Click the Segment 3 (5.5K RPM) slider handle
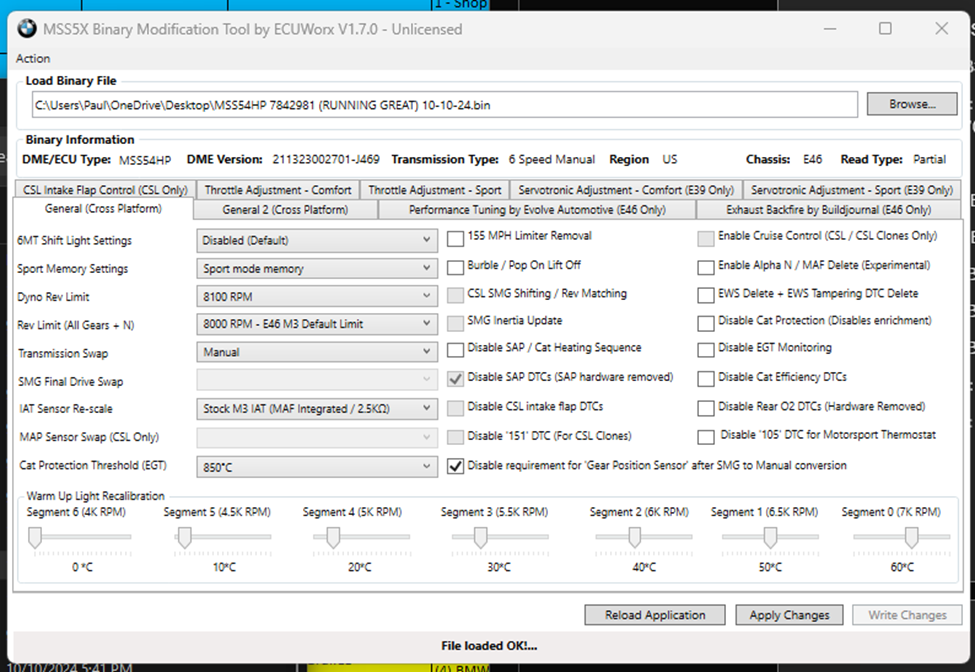The height and width of the screenshot is (672, 975). 481,538
